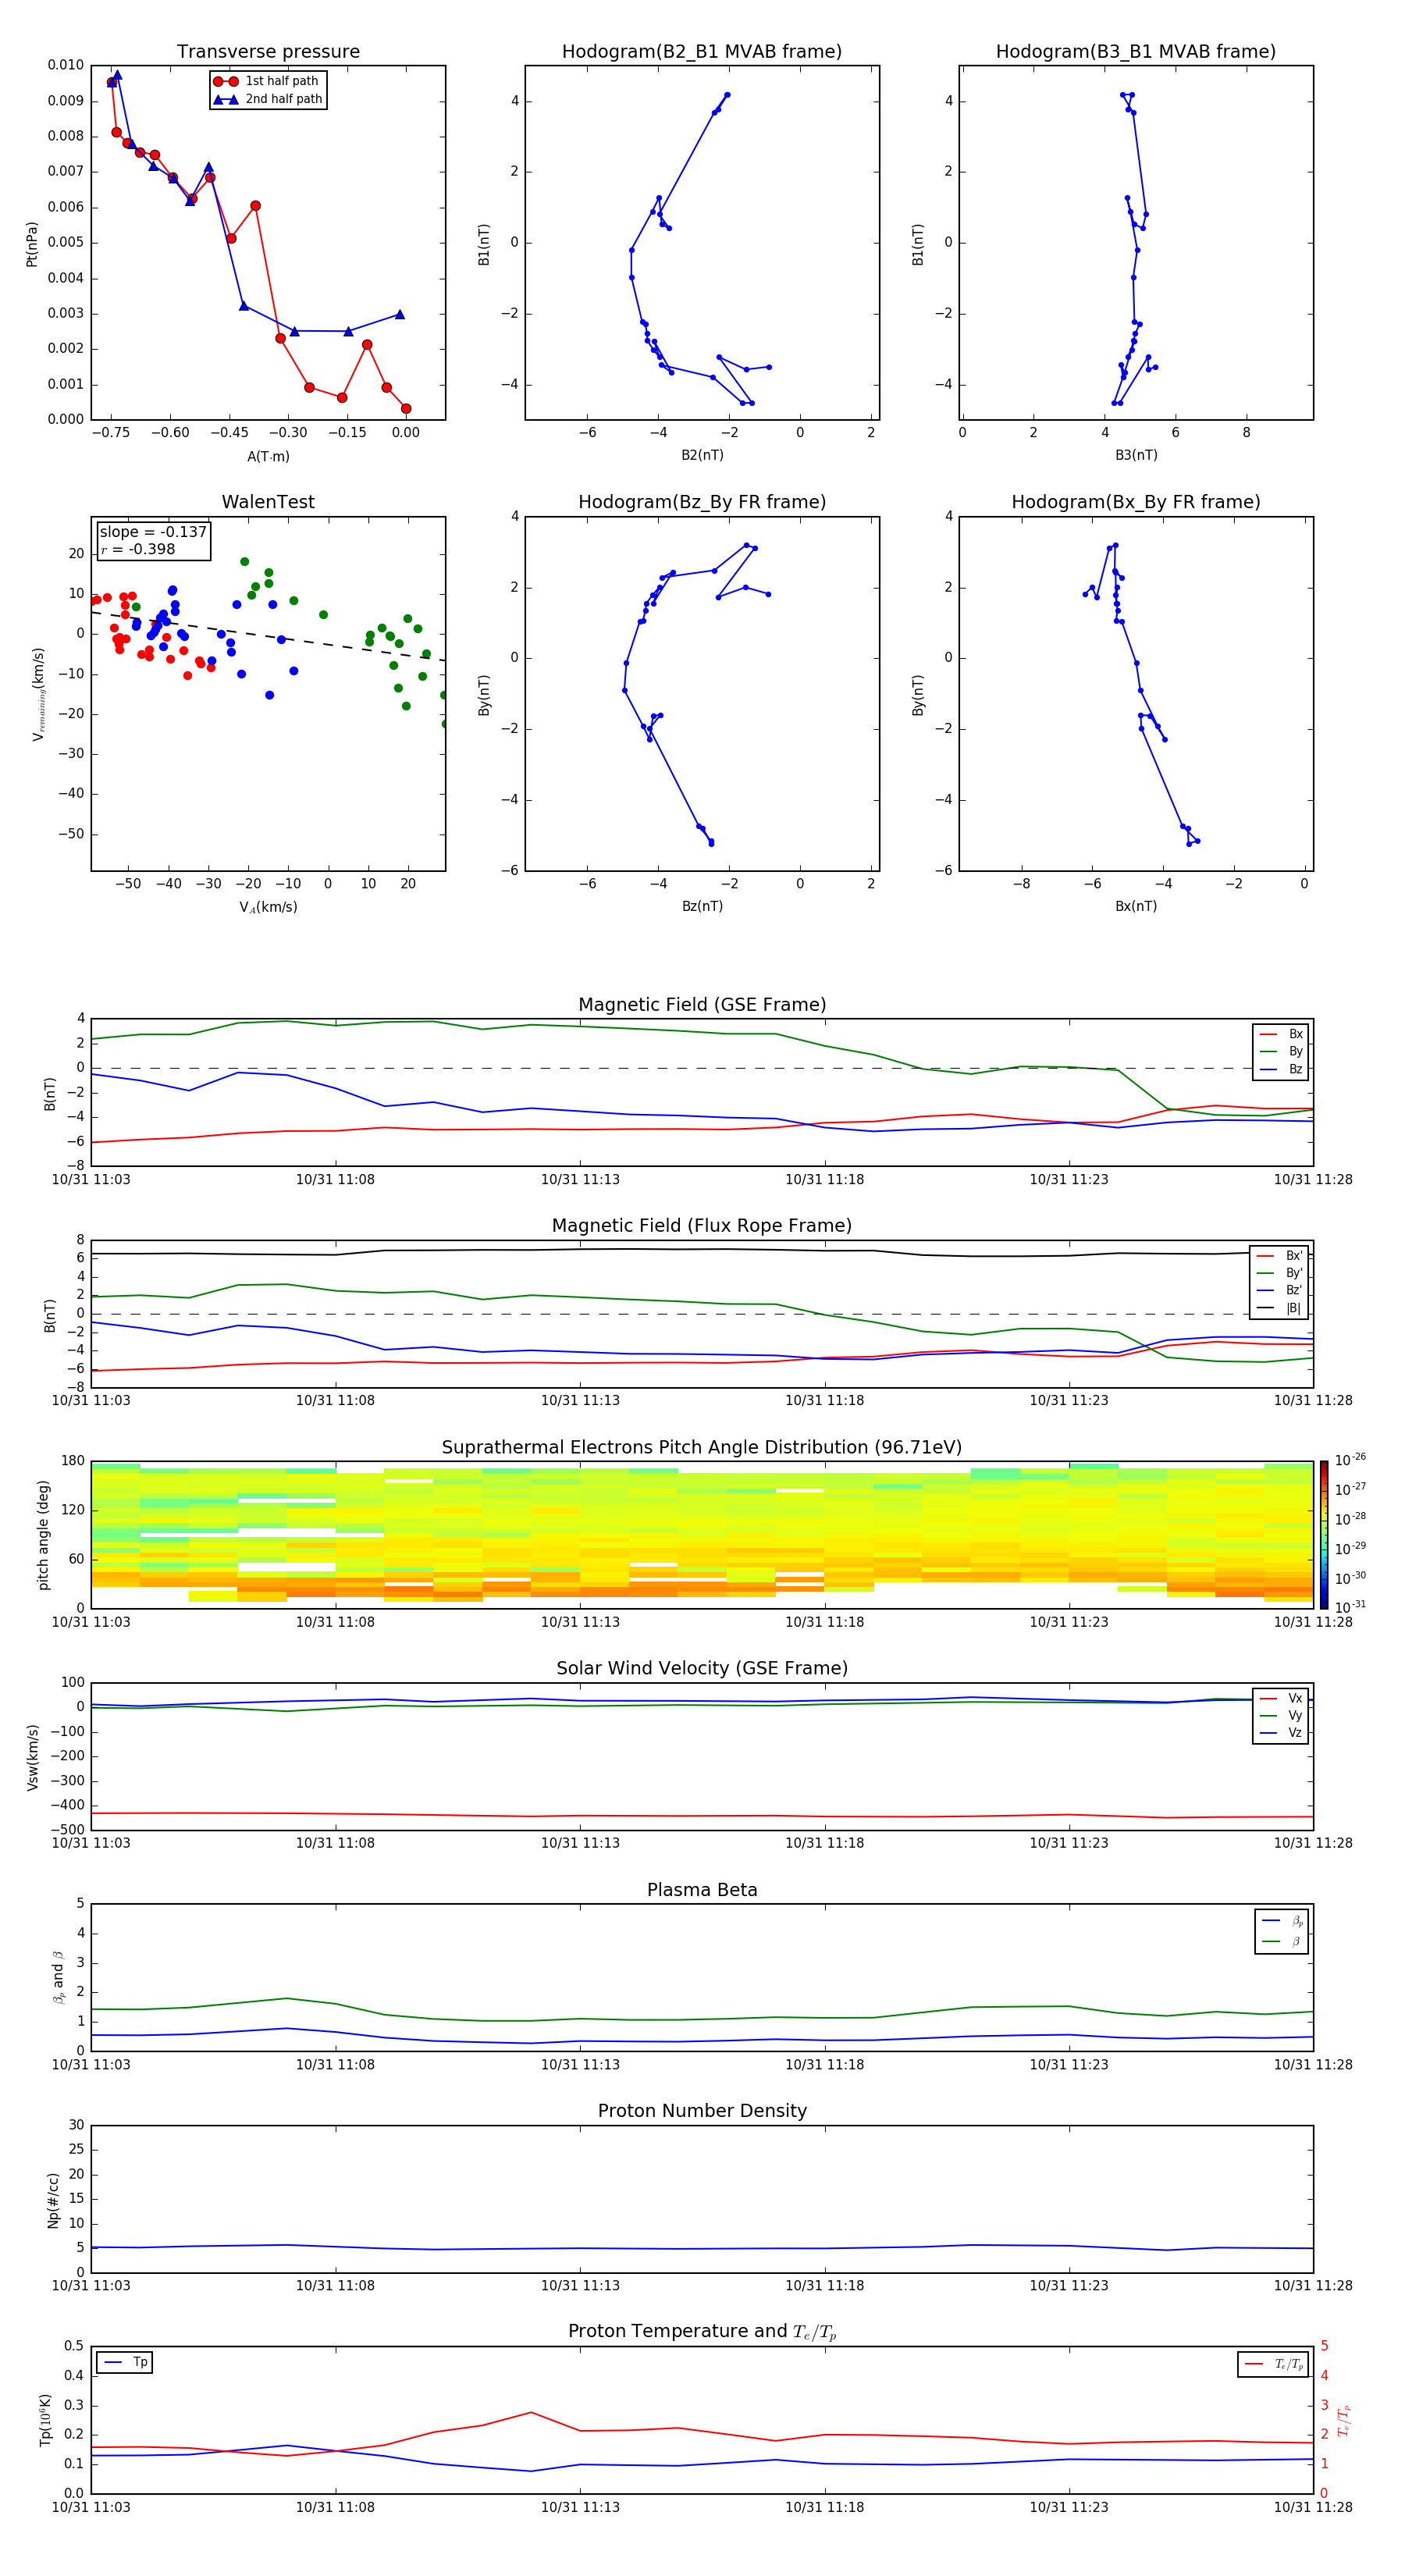Click the pitch angle colorbar
The image size is (1405, 2576).
click(x=1324, y=1535)
